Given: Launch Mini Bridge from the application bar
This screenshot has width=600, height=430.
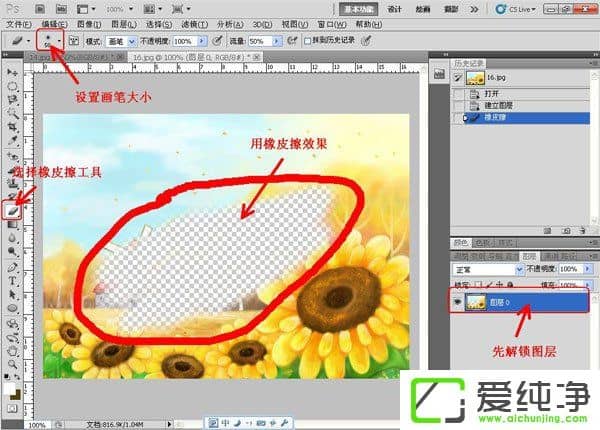Looking at the screenshot, I should click(61, 9).
